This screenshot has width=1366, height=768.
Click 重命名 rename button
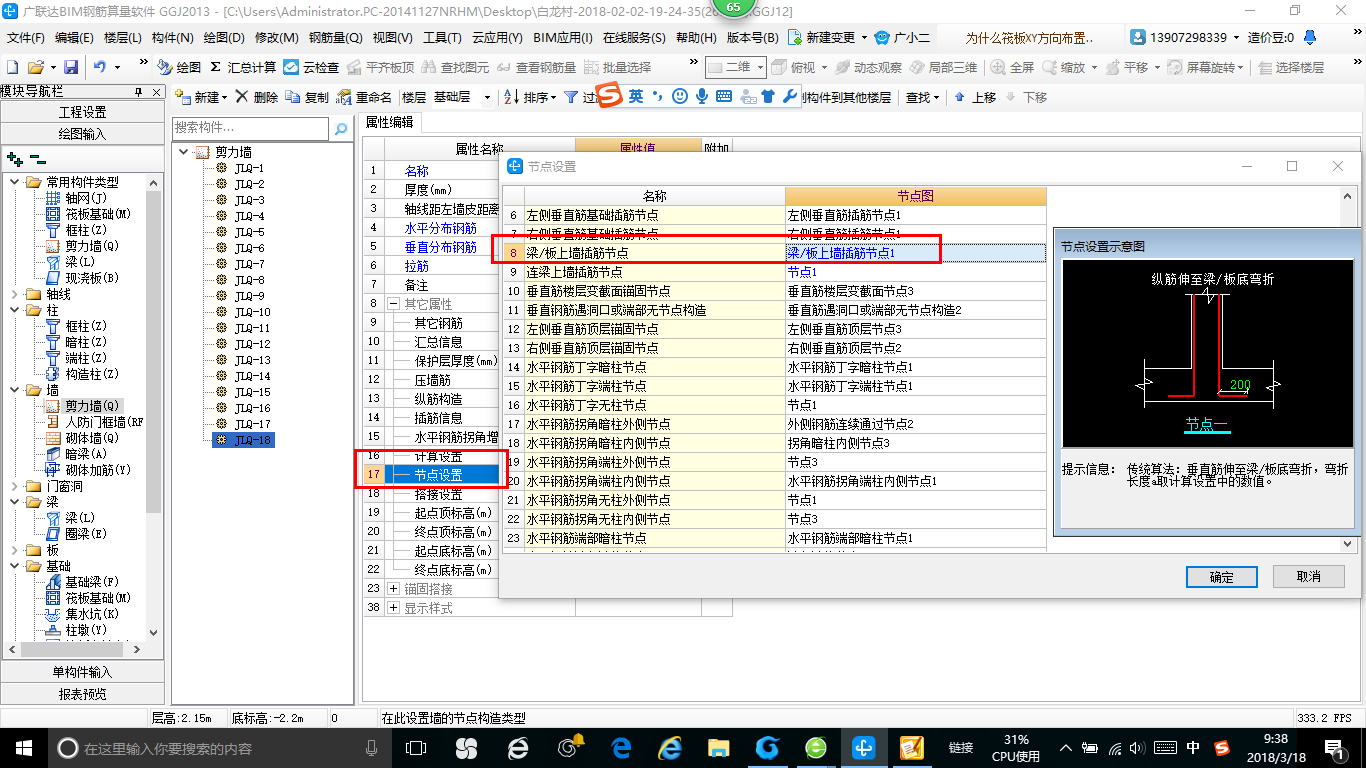365,97
